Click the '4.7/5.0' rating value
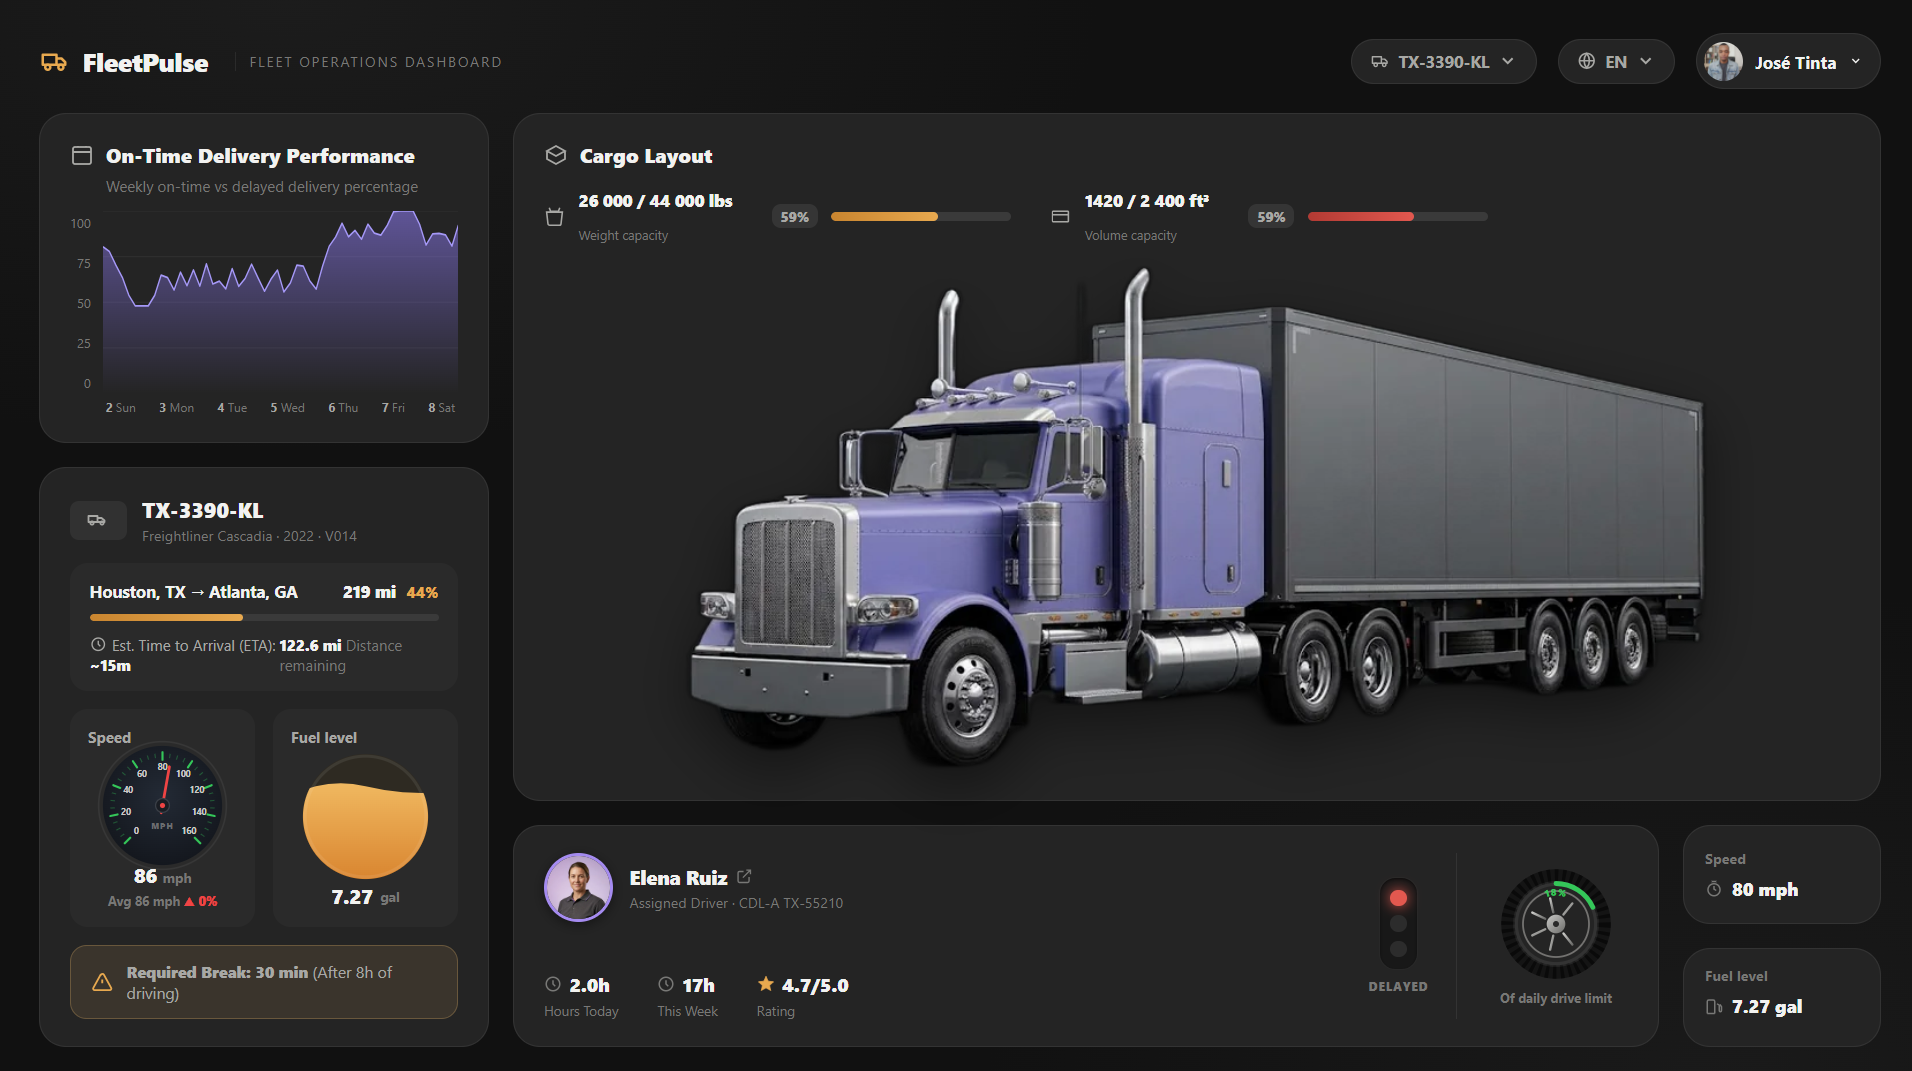Viewport: 1912px width, 1071px height. click(x=815, y=986)
